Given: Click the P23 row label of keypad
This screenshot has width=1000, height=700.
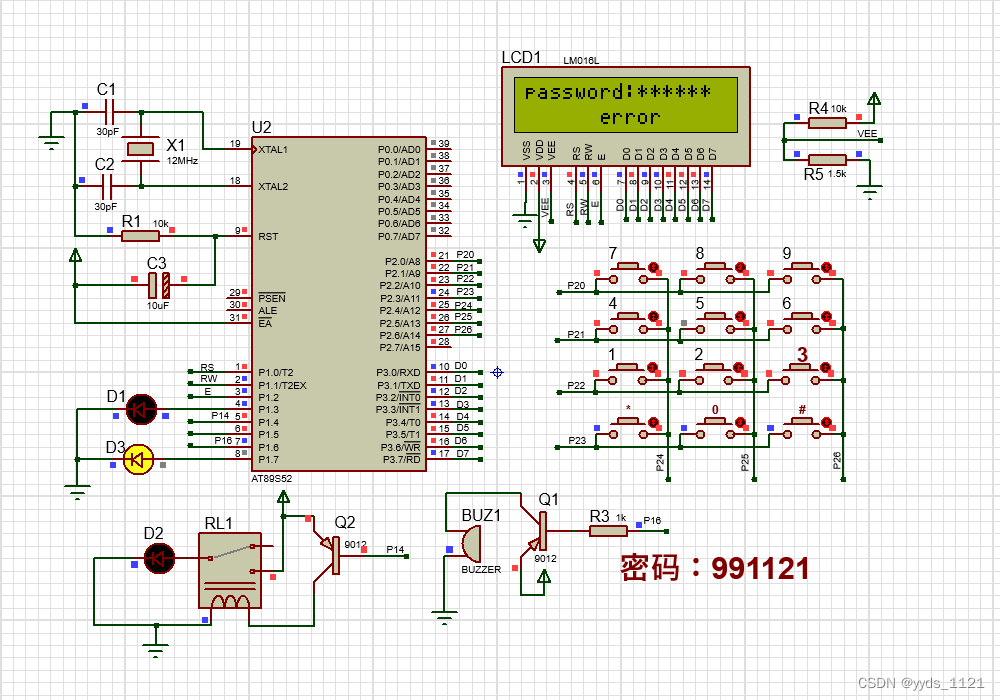Looking at the screenshot, I should tap(577, 440).
